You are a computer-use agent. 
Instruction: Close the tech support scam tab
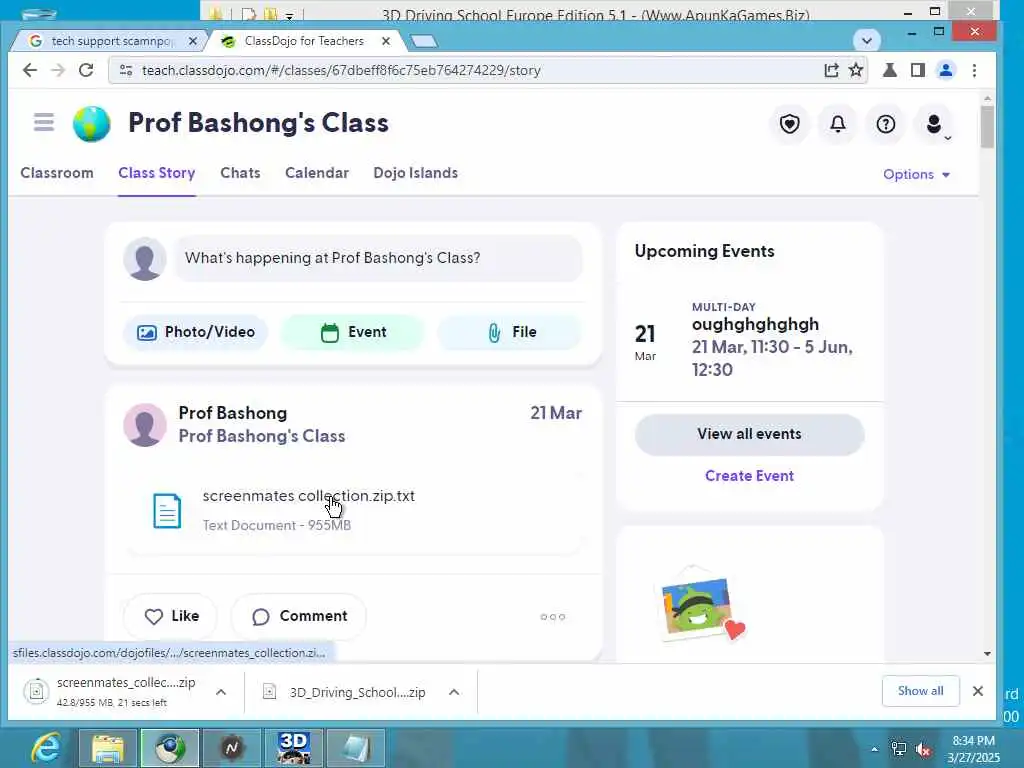[x=192, y=41]
